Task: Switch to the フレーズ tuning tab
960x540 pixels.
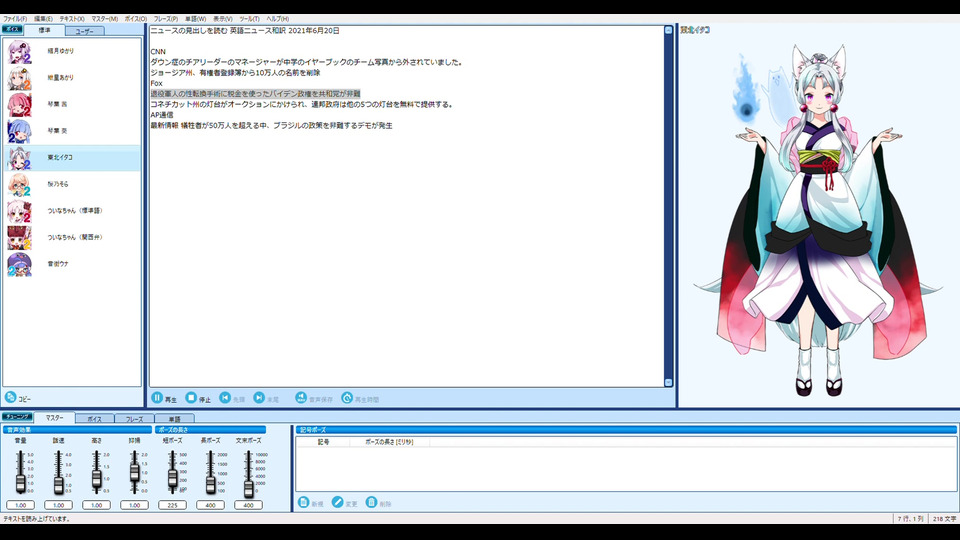Action: (134, 419)
